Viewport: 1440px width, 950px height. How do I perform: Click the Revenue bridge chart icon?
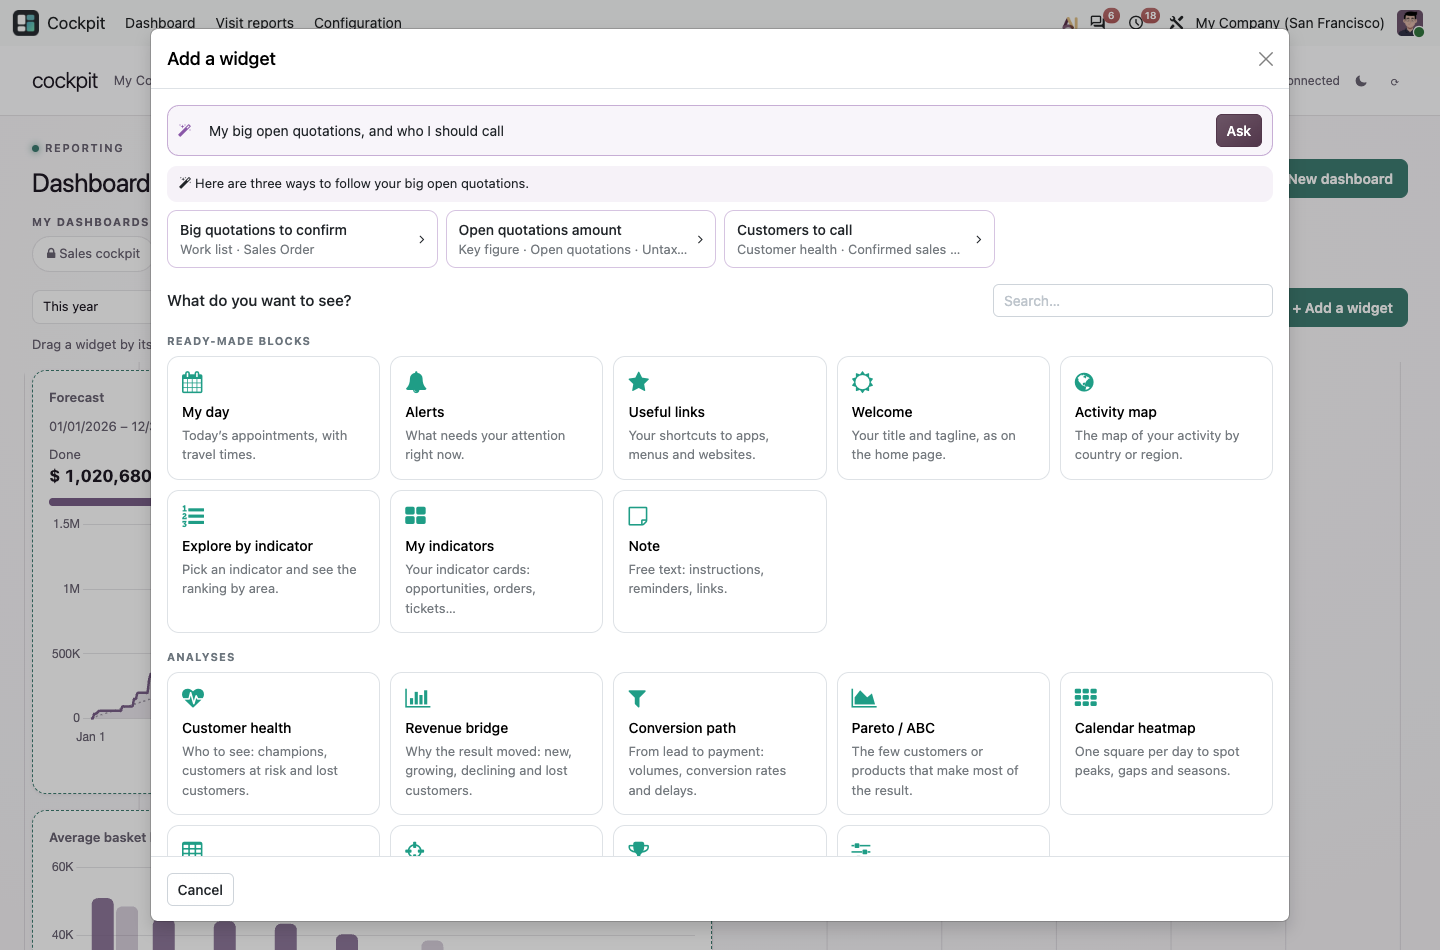click(x=417, y=698)
